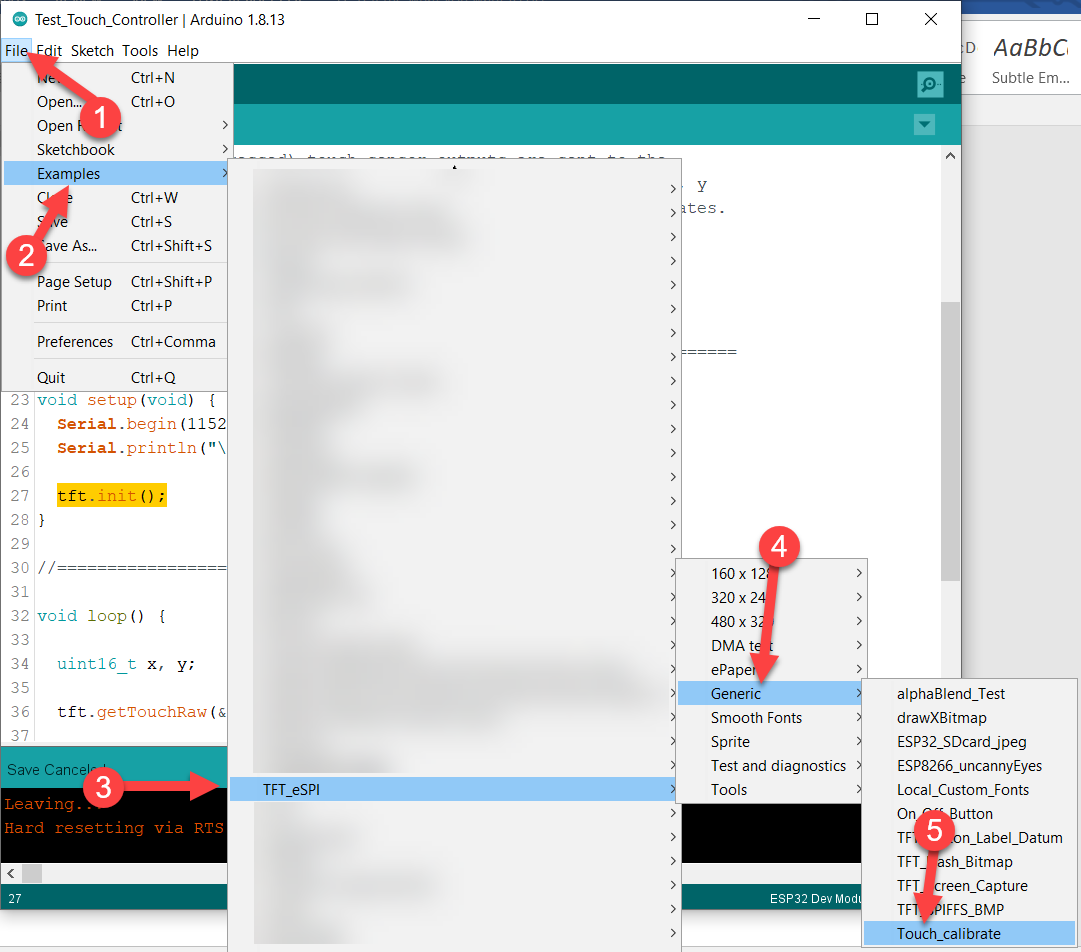
Task: Maximize the Arduino window
Action: pos(871,19)
